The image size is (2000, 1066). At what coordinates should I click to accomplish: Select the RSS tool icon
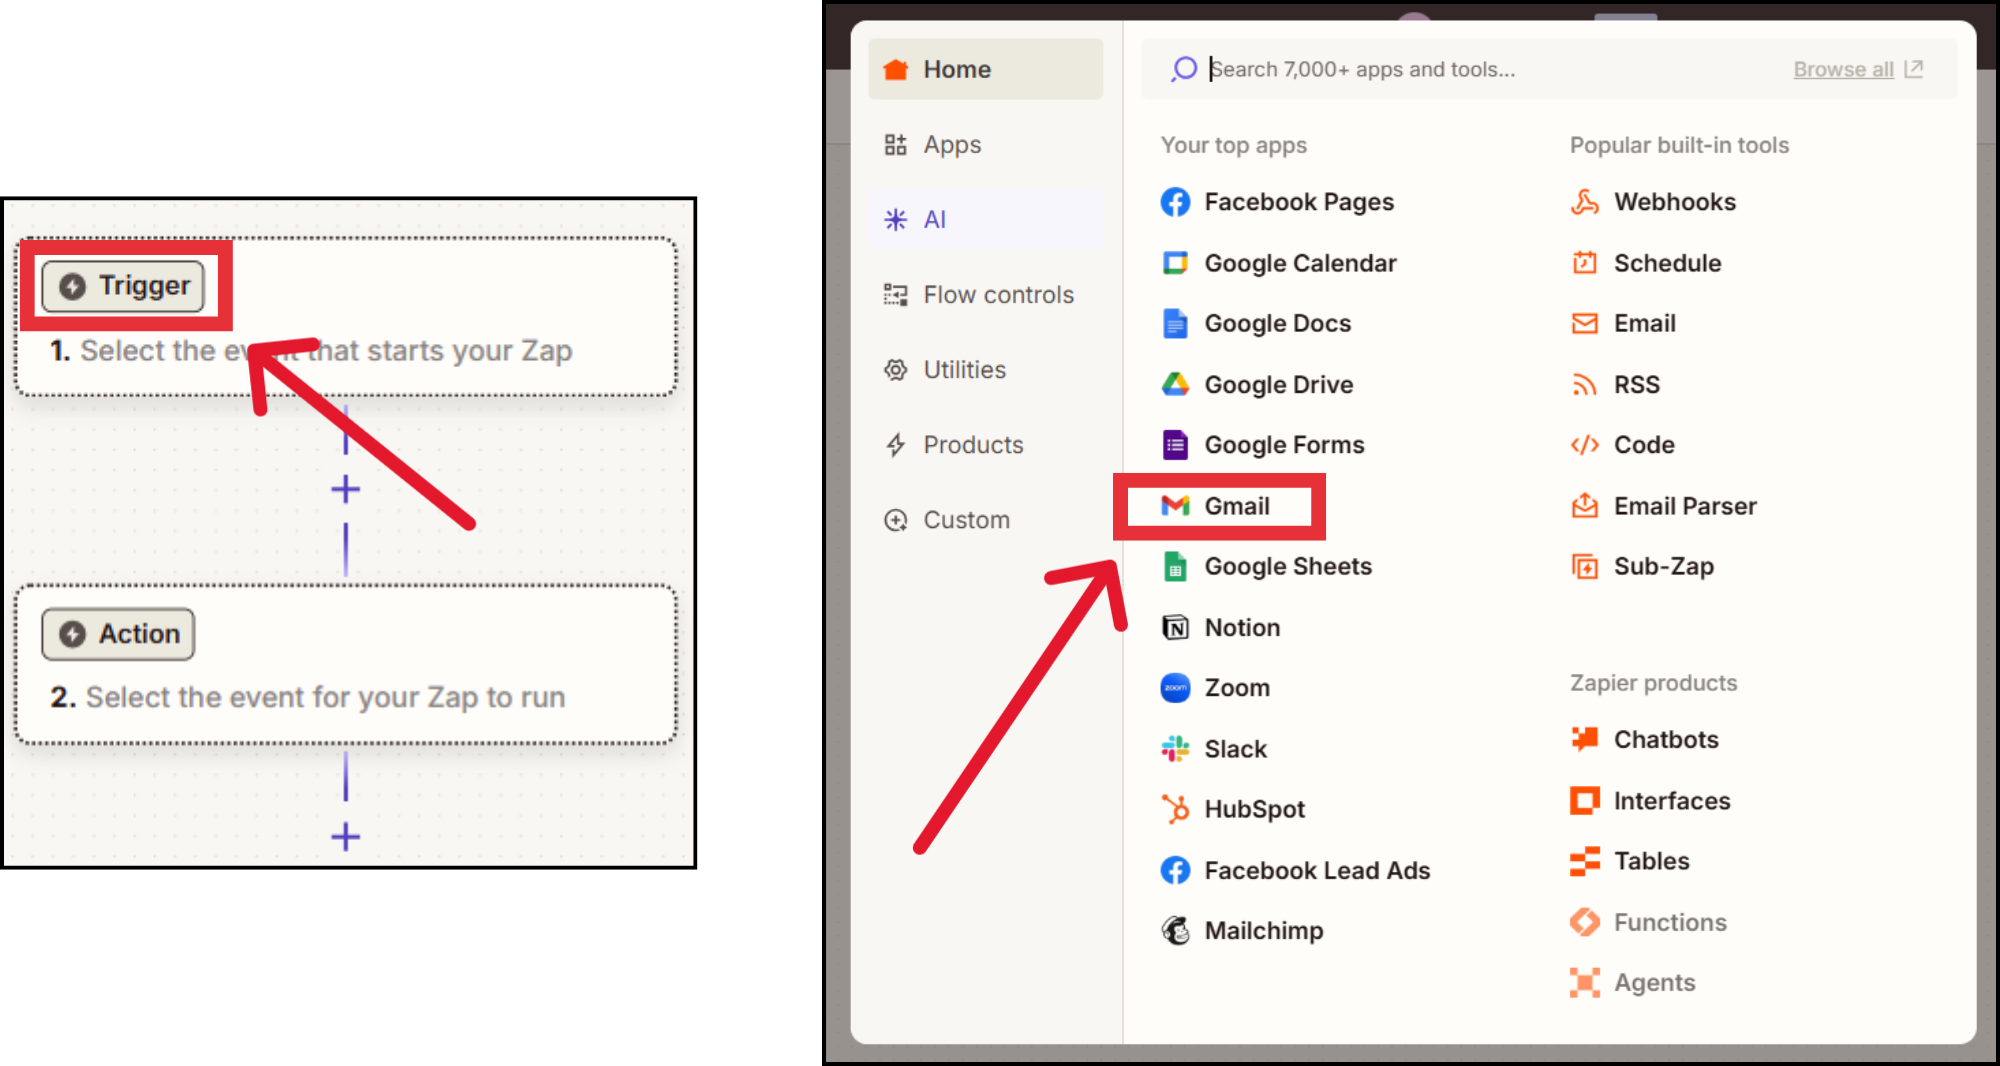coord(1584,385)
